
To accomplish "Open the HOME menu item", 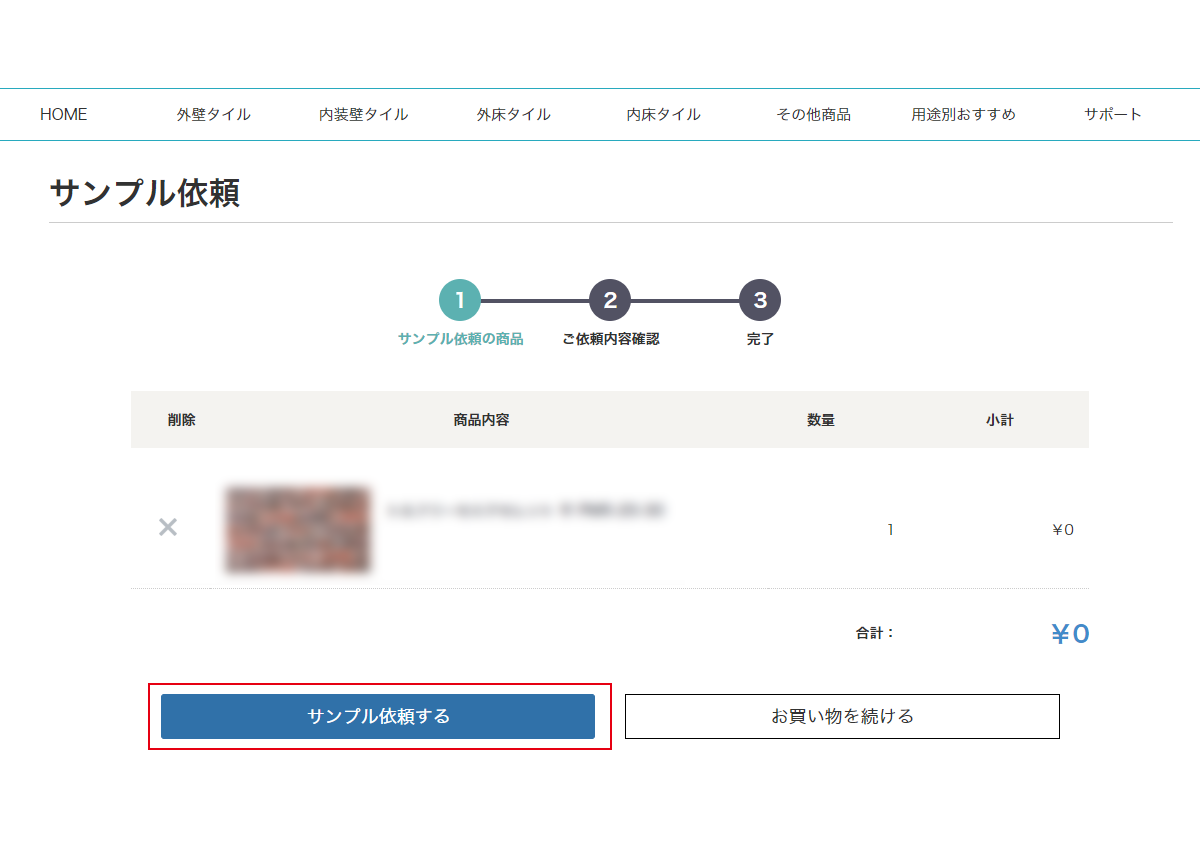I will pos(64,114).
